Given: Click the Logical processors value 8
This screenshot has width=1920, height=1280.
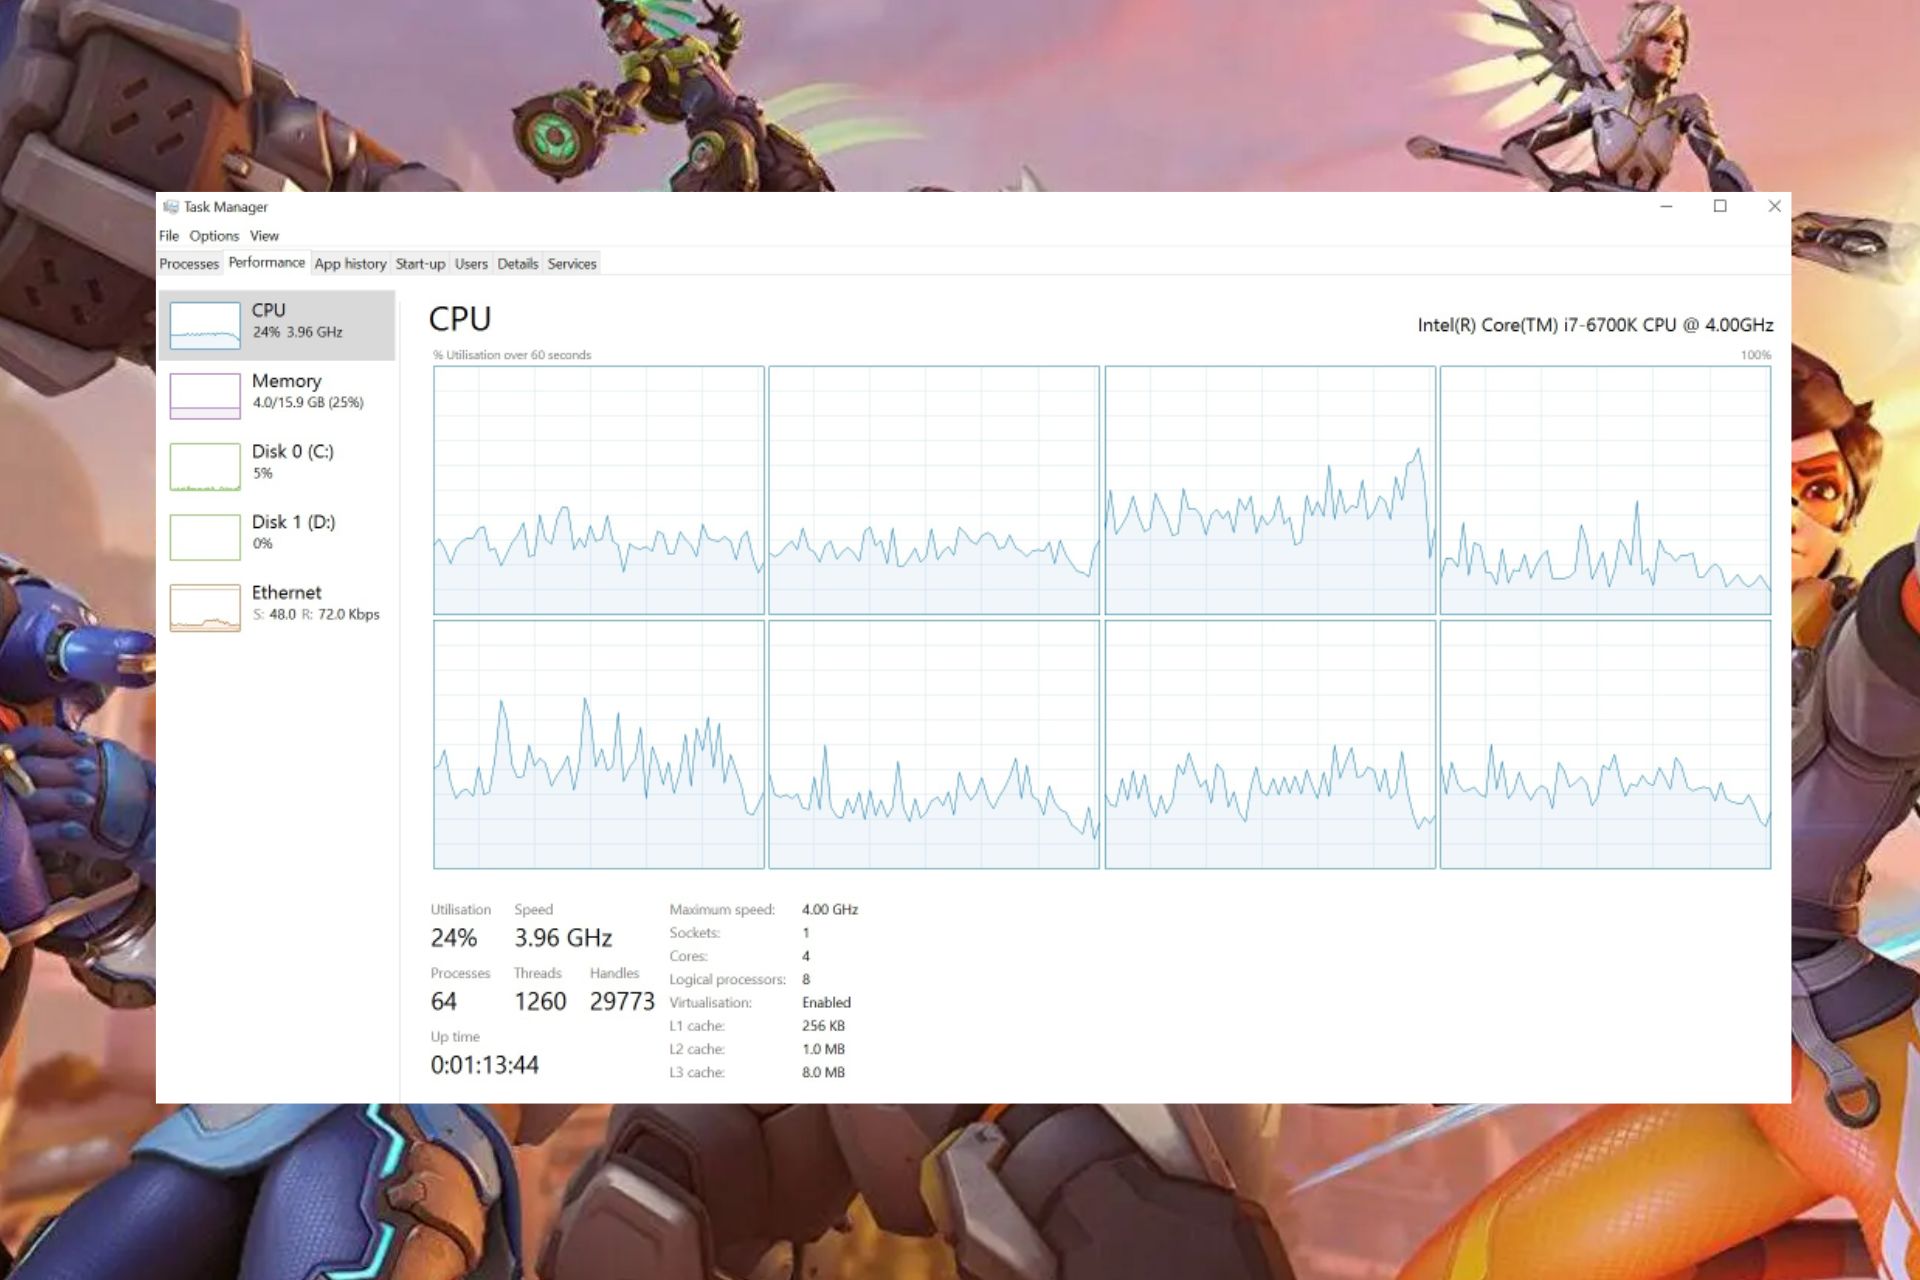Looking at the screenshot, I should (x=806, y=980).
